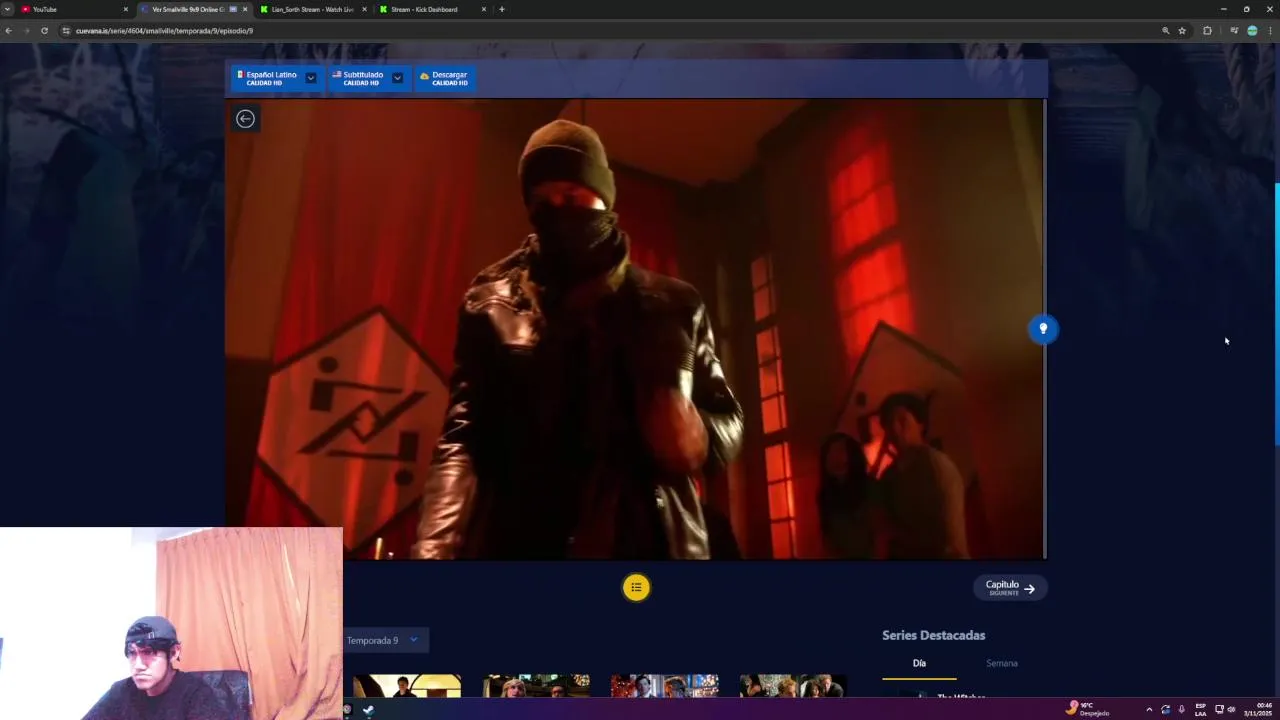
Task: Open the volume icon in system tray
Action: click(1231, 709)
